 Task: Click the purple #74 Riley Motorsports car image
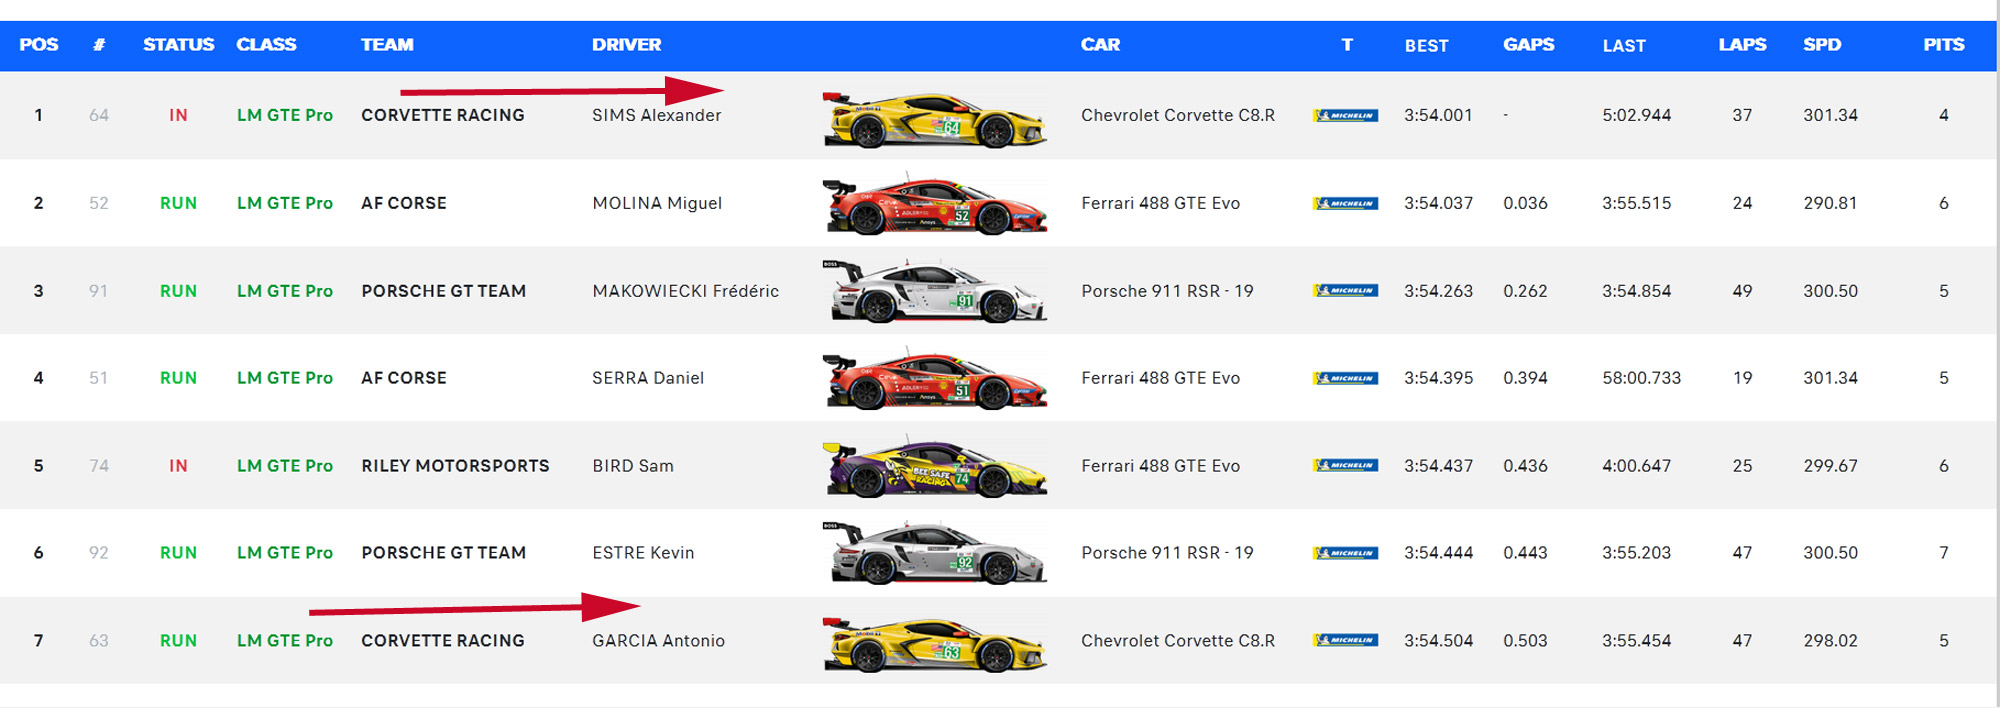click(x=934, y=468)
